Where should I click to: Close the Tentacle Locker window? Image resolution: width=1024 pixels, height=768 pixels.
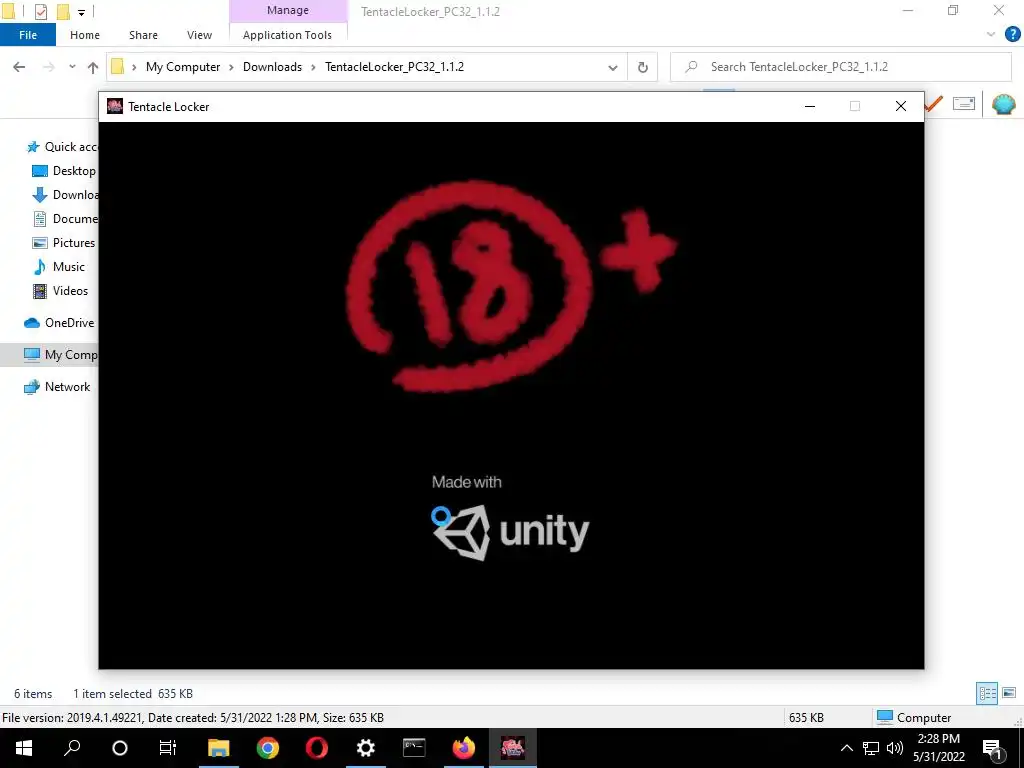coord(901,106)
